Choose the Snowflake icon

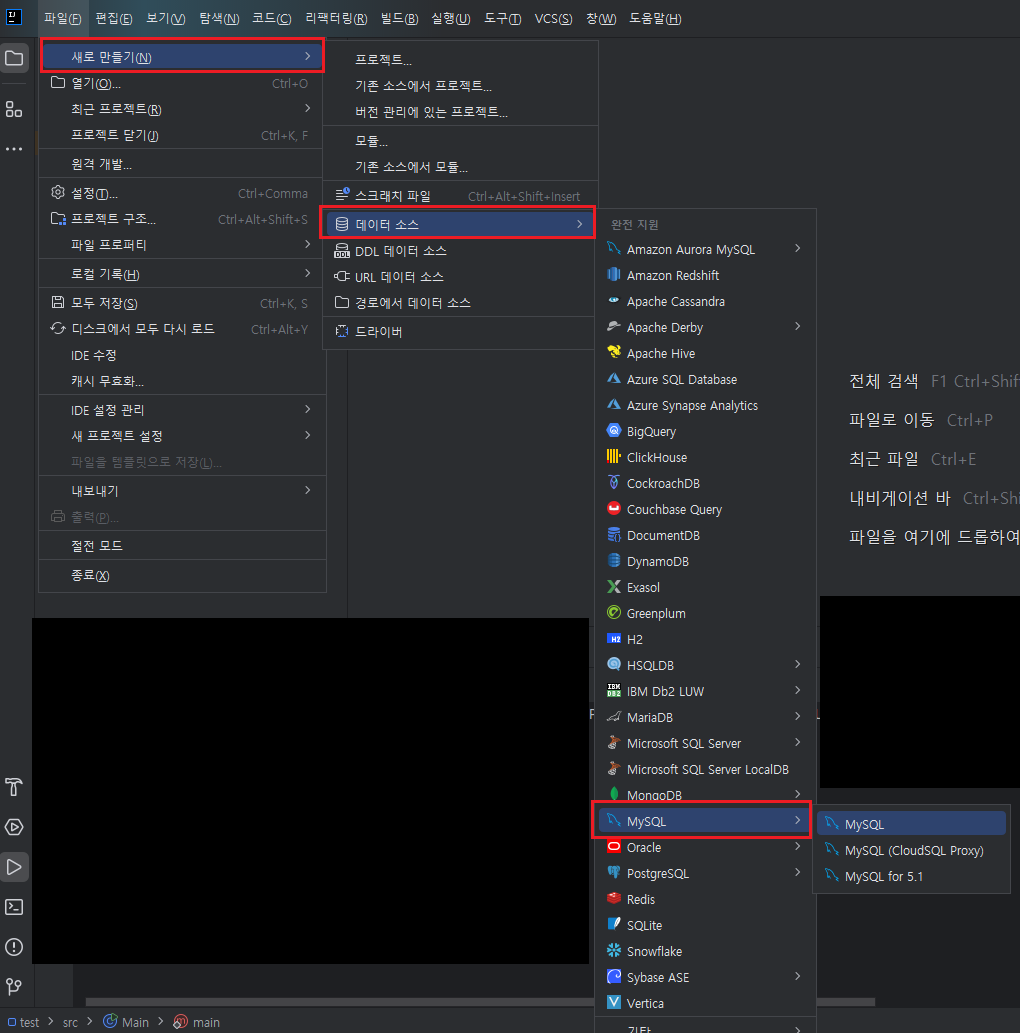tap(614, 950)
